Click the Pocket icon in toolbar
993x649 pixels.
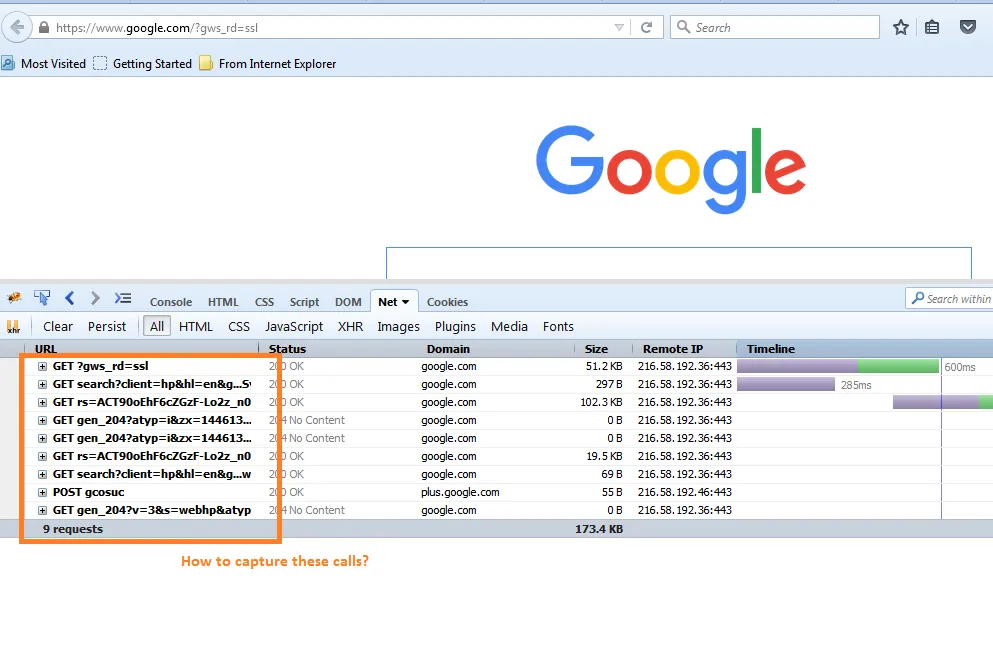(x=968, y=27)
